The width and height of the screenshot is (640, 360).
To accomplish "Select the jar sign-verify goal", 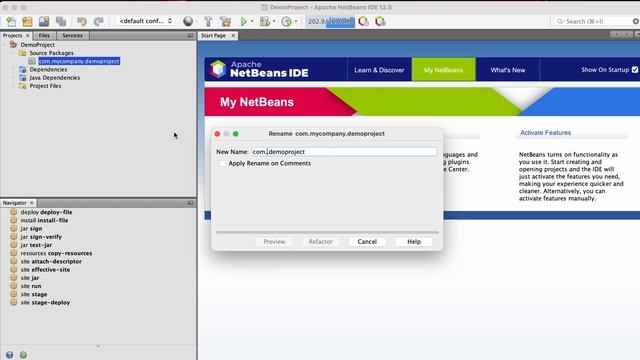I will pos(41,237).
